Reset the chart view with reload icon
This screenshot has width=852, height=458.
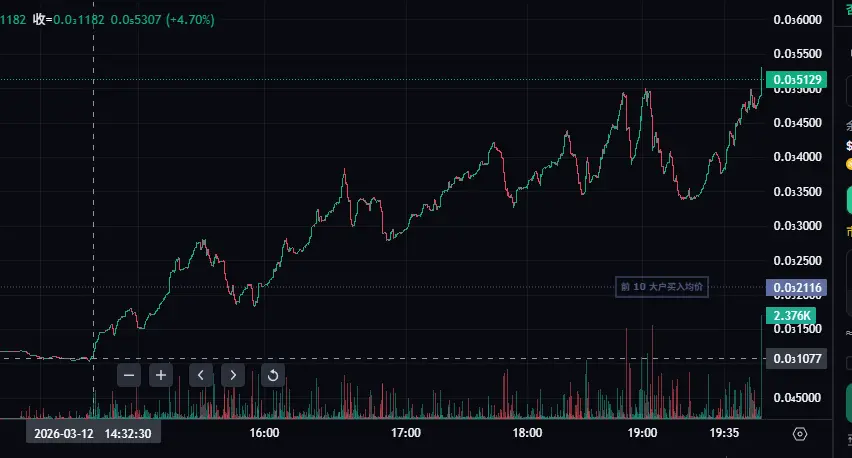coord(273,375)
